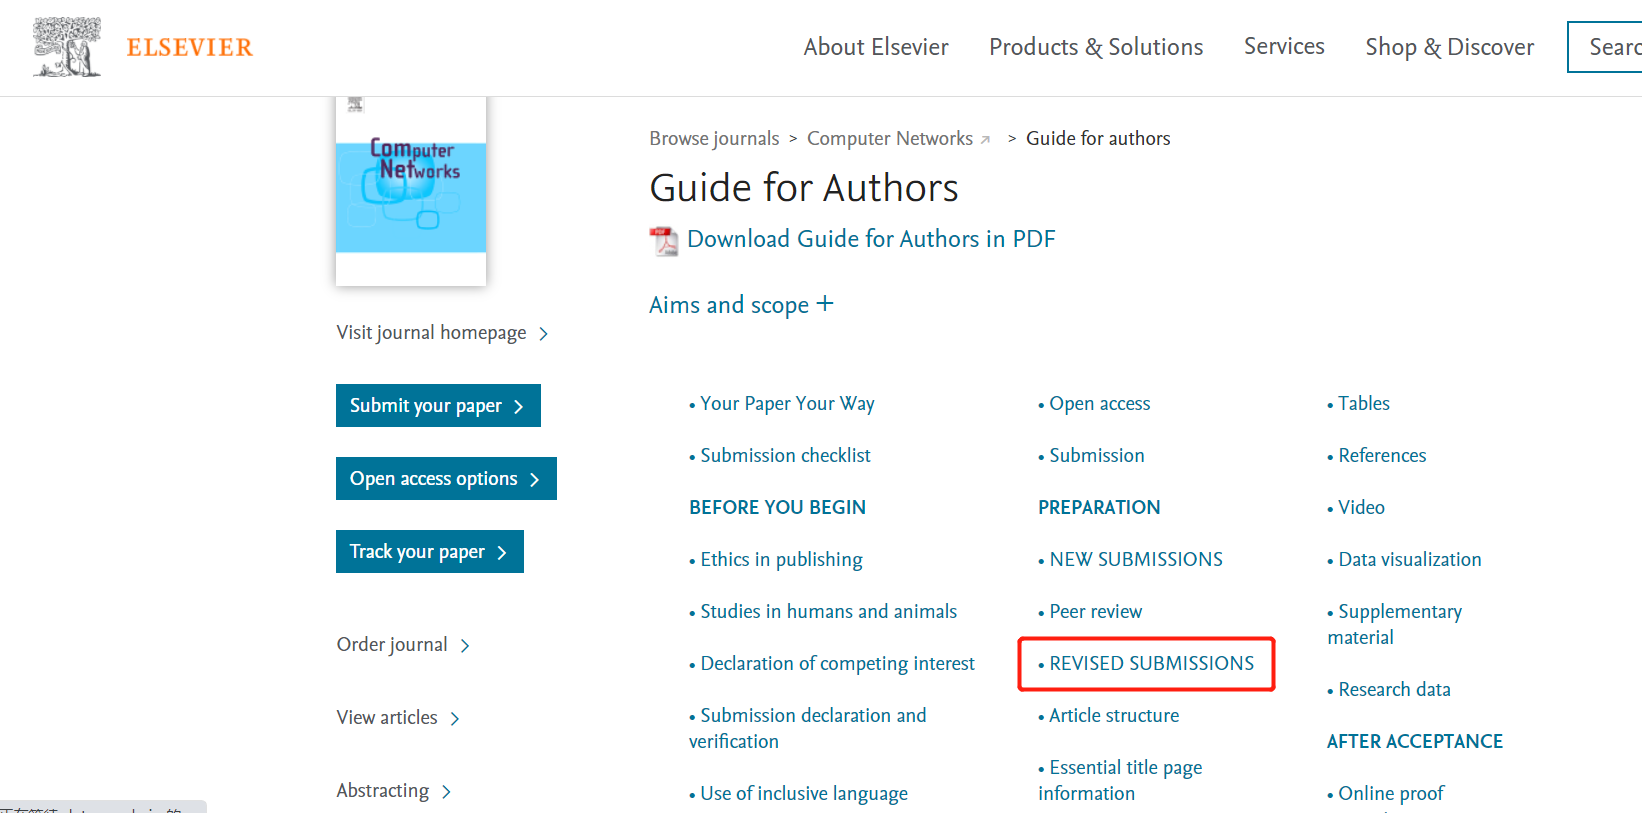Go to Browse journals breadcrumb

(x=714, y=139)
